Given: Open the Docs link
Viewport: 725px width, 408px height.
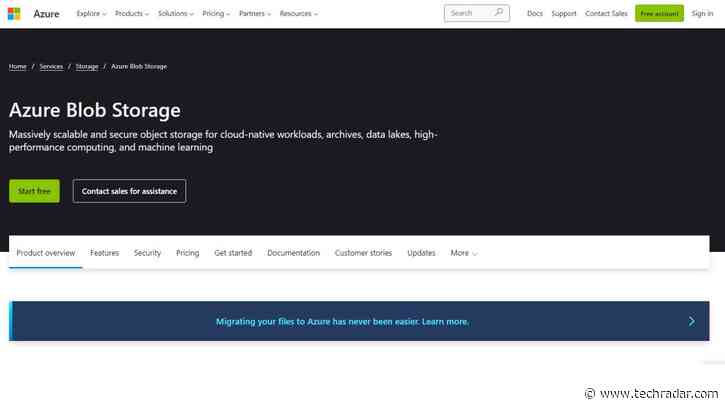Looking at the screenshot, I should coord(535,14).
